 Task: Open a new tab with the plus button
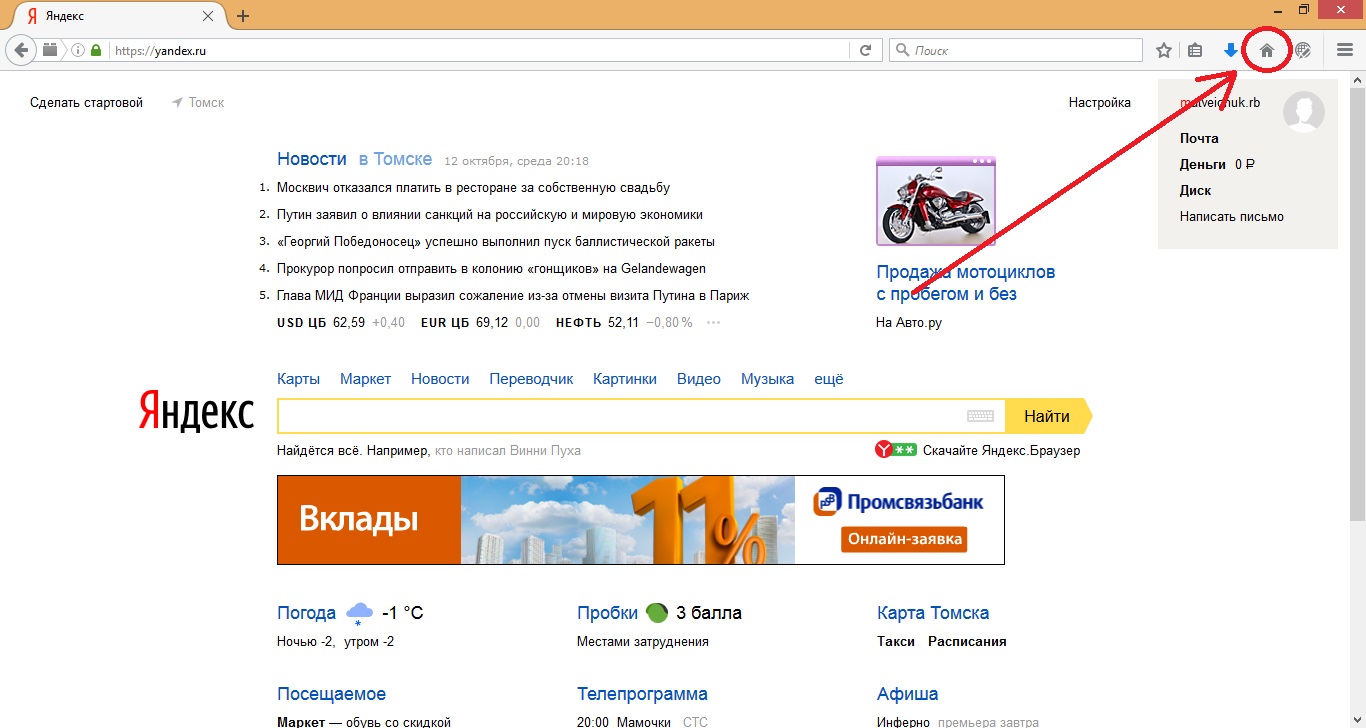coord(243,16)
